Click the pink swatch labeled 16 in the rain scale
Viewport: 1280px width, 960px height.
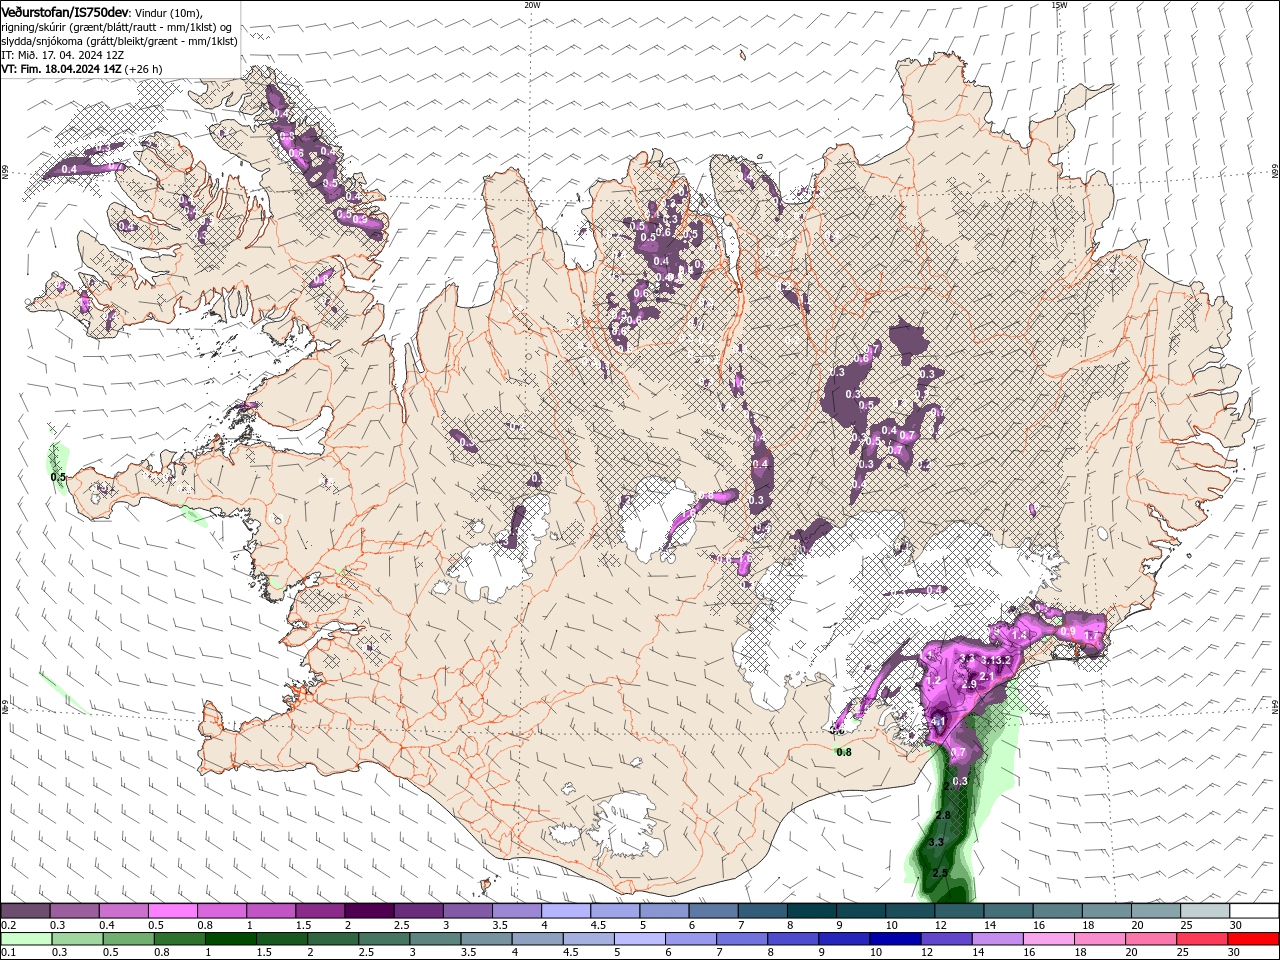pyautogui.click(x=1049, y=939)
